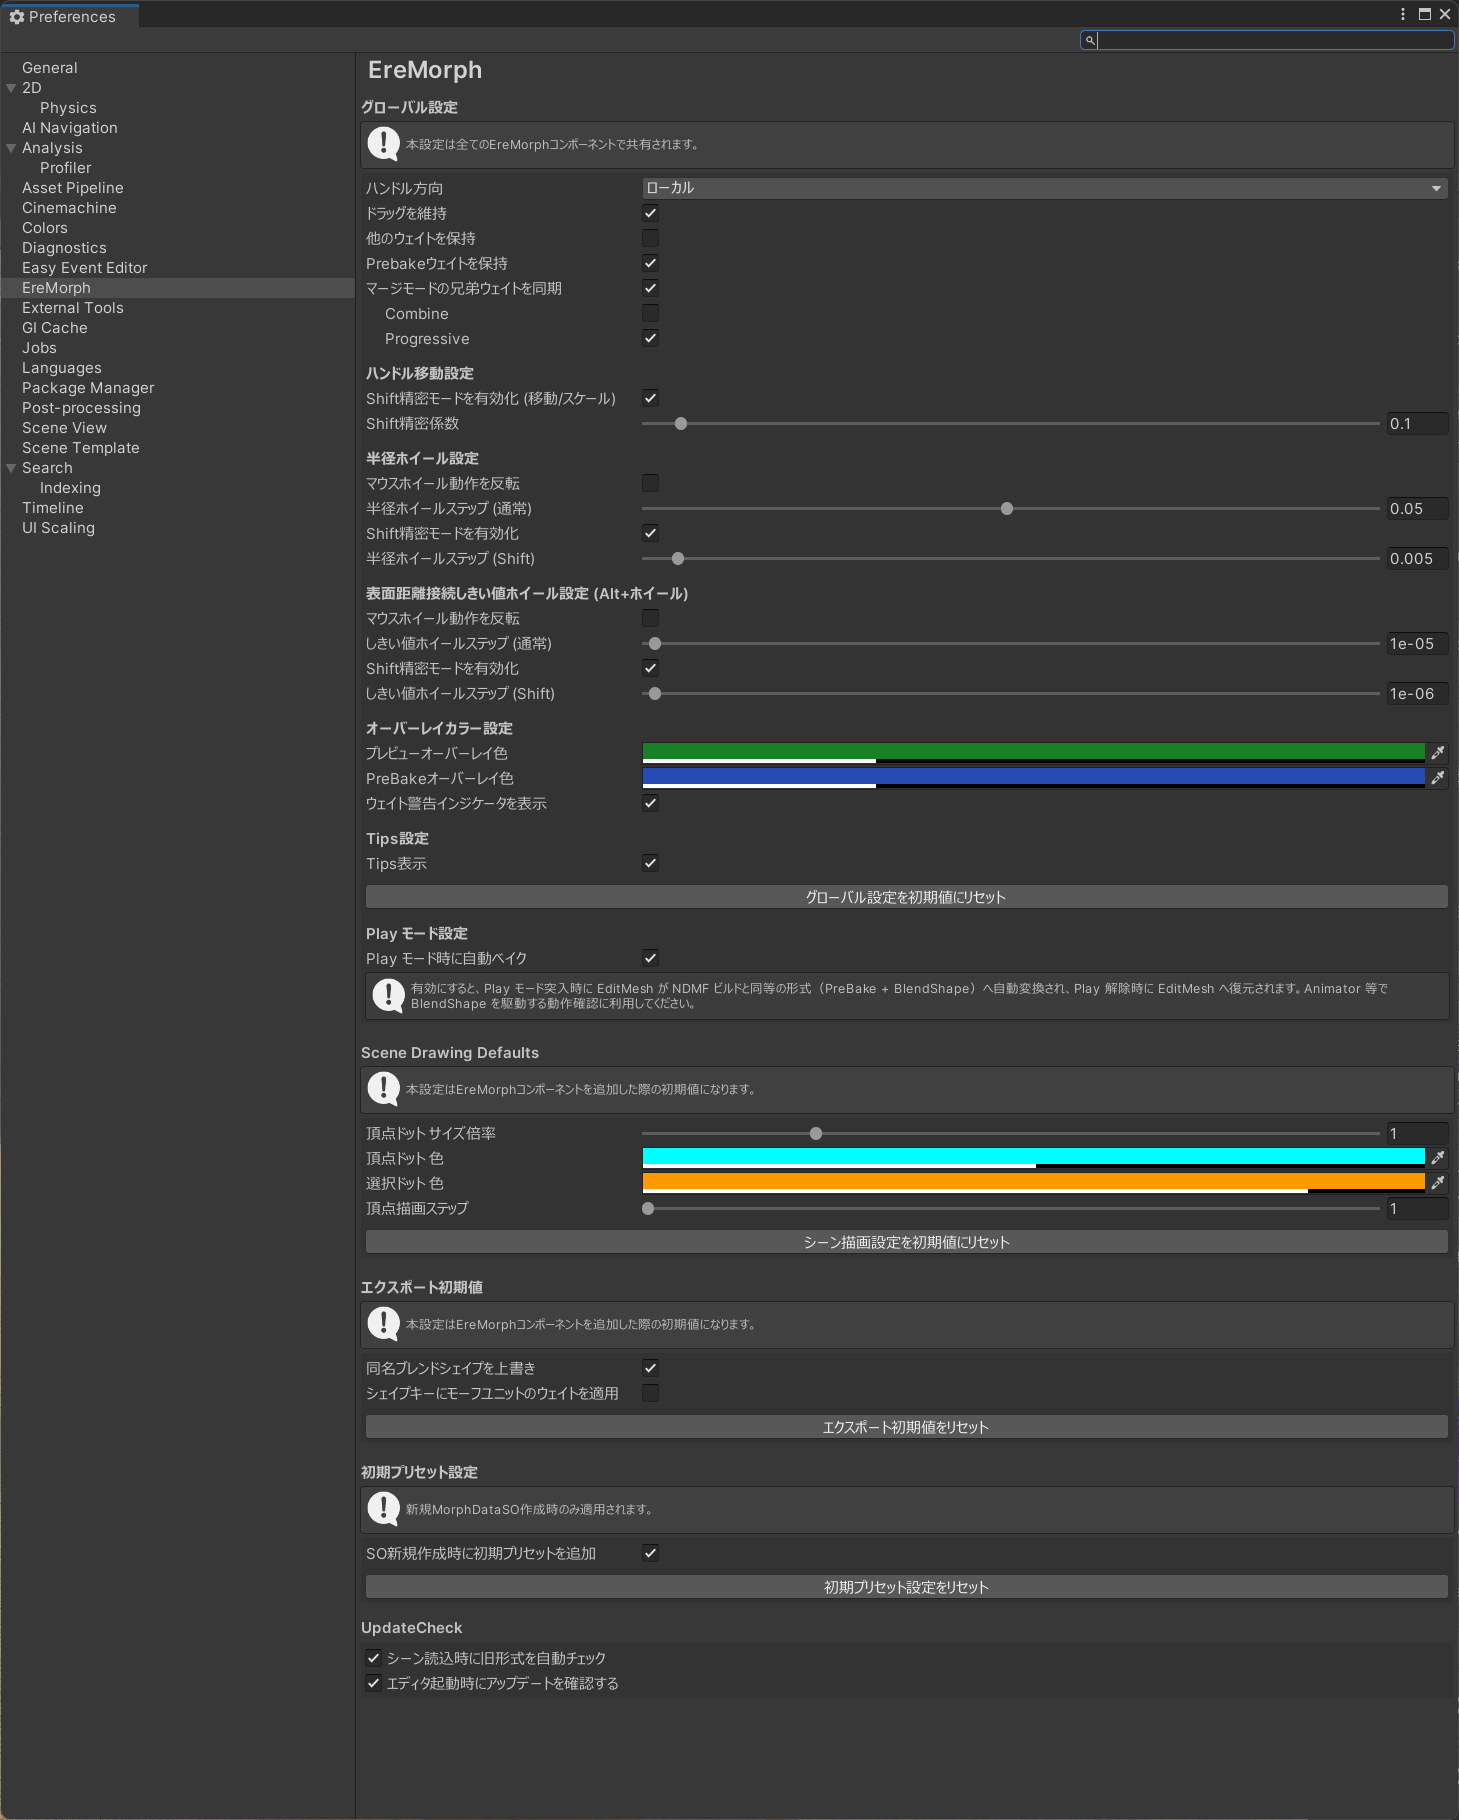
Task: Uncheck the Progressive option
Action: tap(650, 338)
